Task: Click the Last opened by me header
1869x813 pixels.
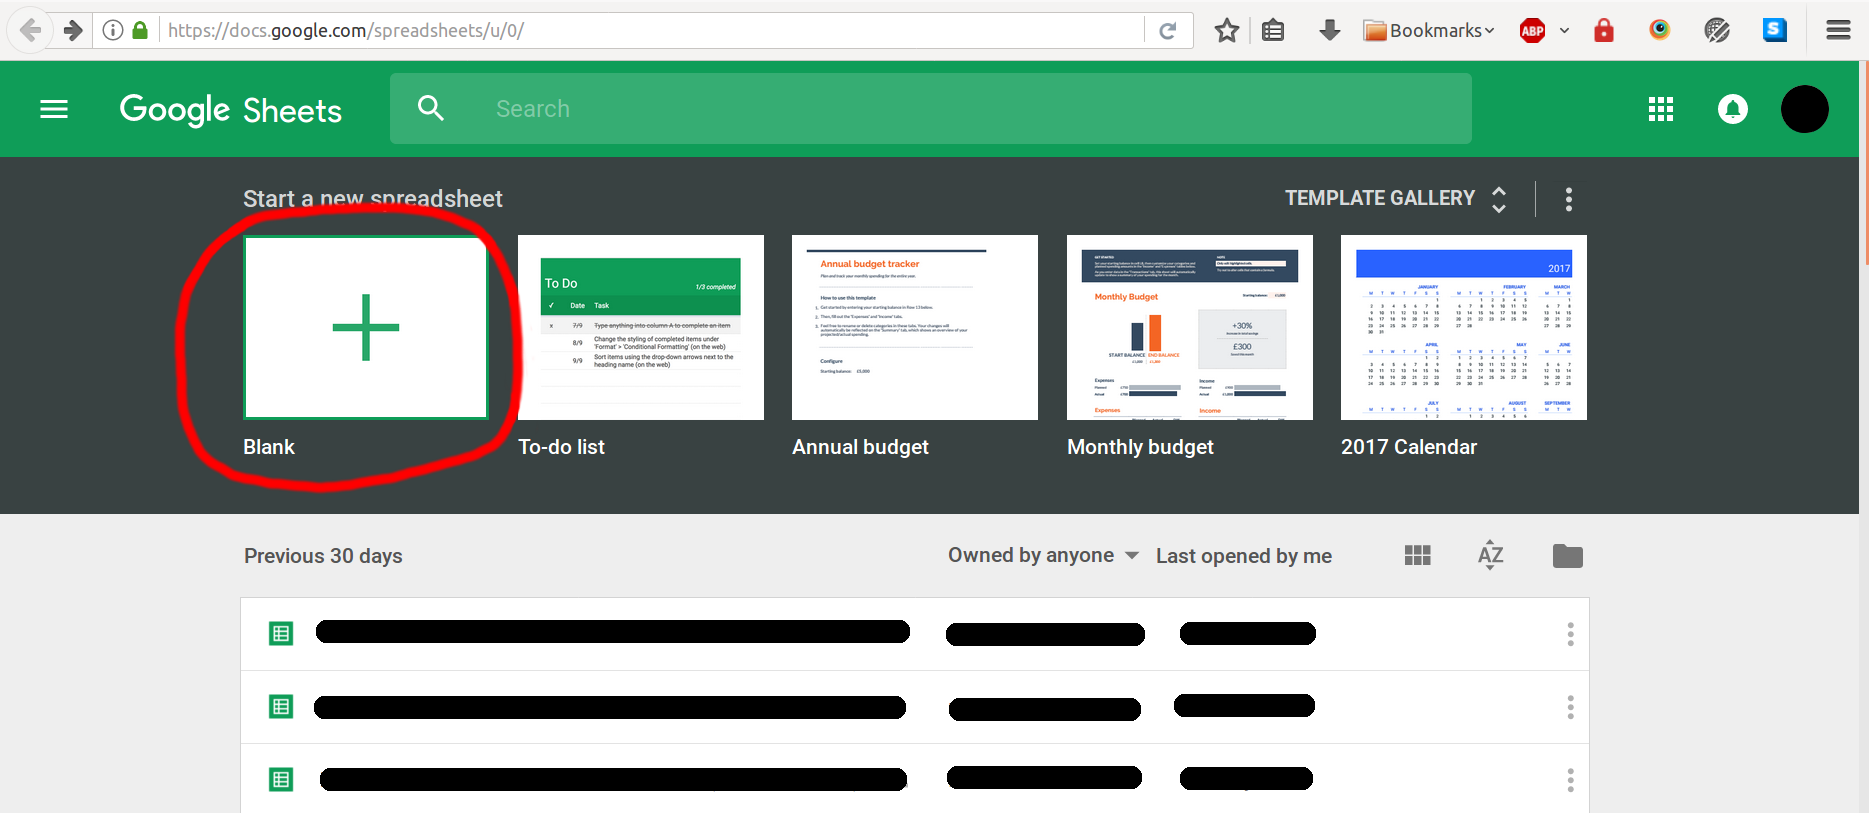Action: click(x=1244, y=556)
